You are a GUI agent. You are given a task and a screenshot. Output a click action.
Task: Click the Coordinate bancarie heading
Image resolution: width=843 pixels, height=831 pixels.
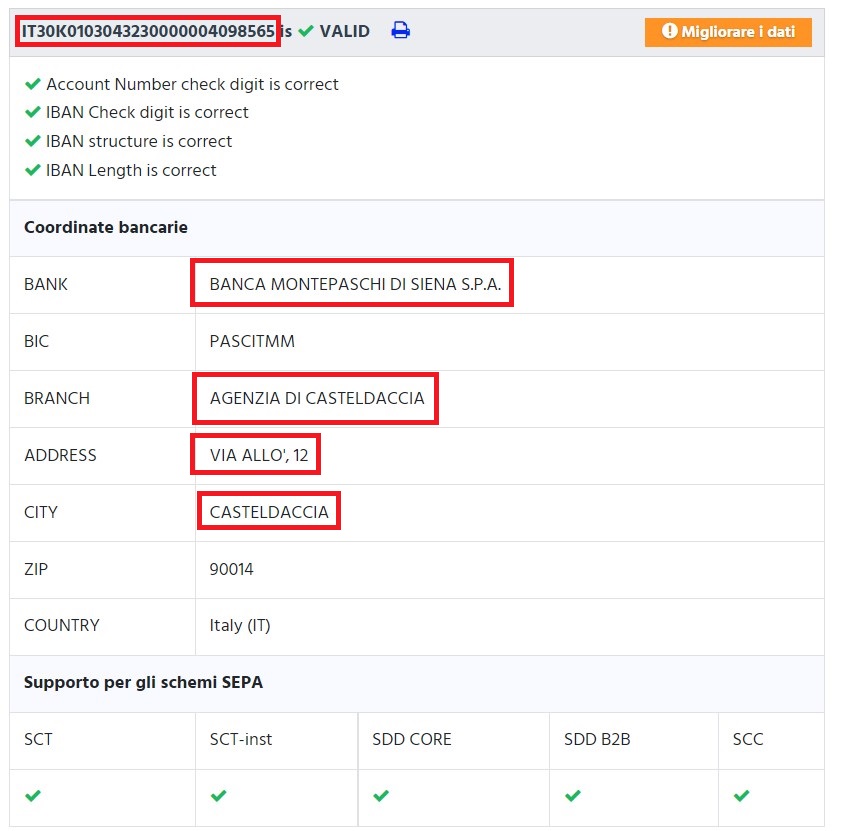pos(106,227)
